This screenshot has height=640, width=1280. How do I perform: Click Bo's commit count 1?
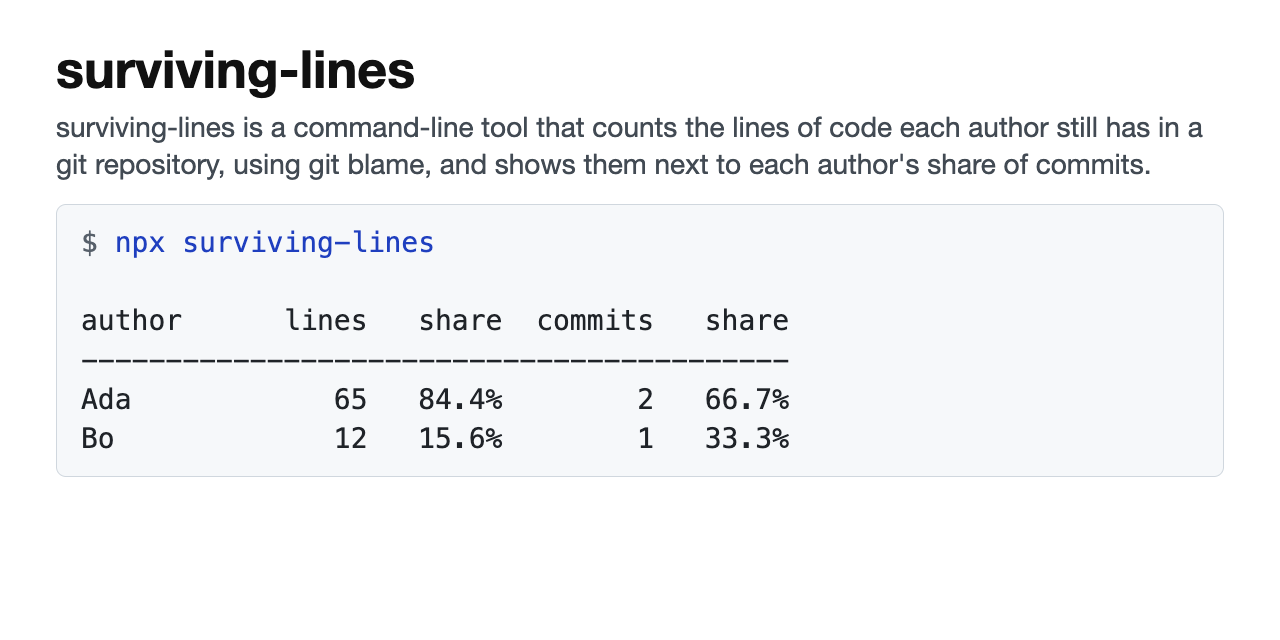(646, 438)
